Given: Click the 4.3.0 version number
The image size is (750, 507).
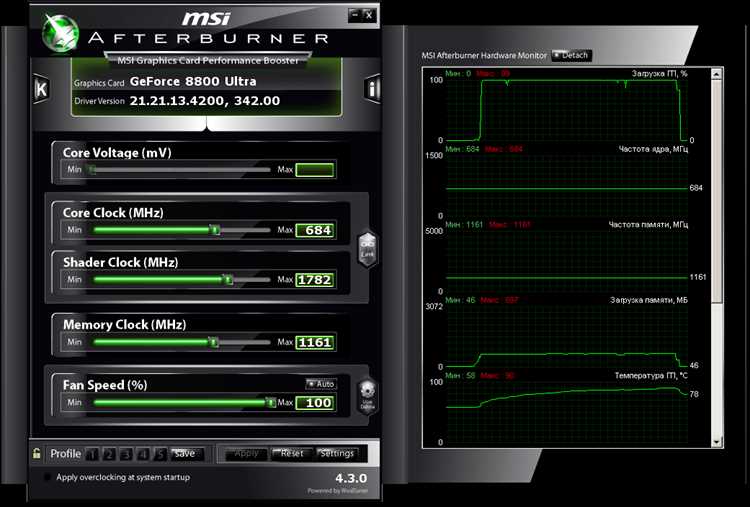Looking at the screenshot, I should (351, 478).
